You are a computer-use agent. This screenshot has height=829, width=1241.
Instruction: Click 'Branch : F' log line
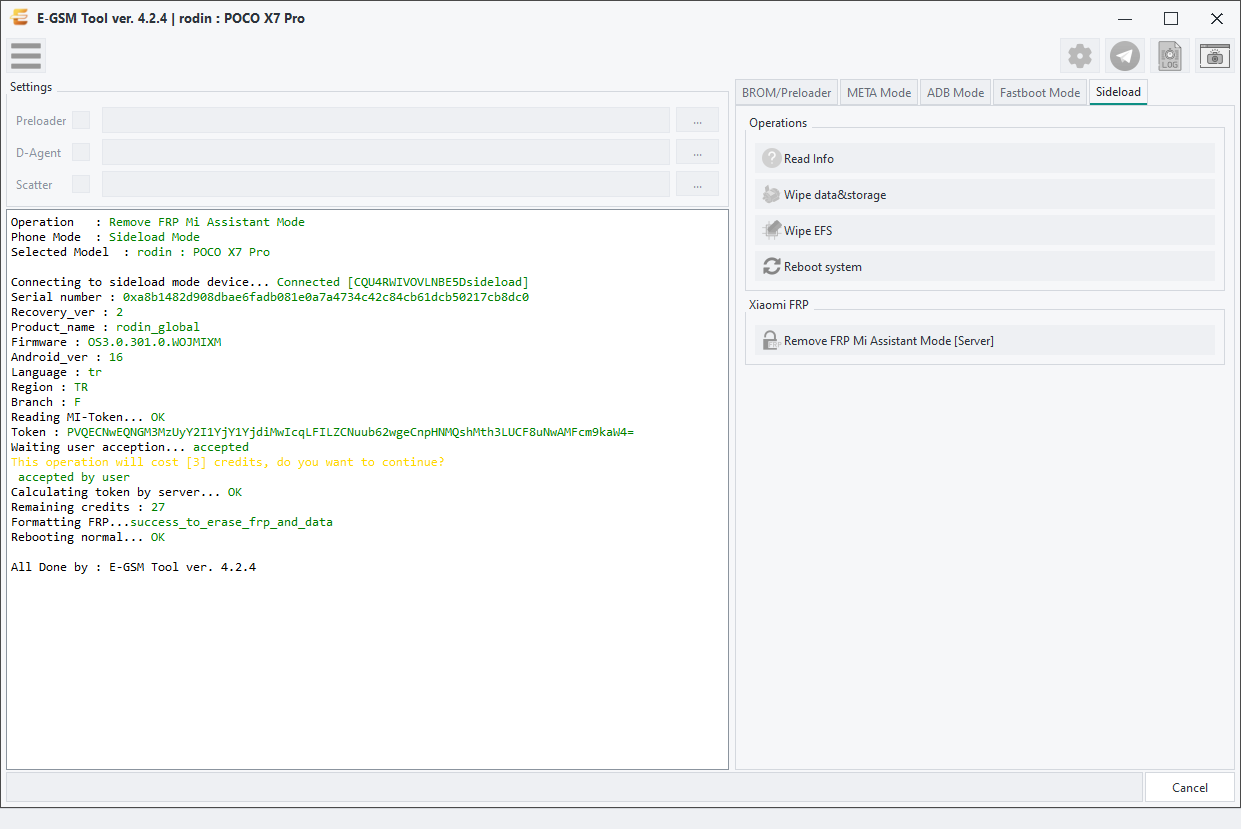46,402
